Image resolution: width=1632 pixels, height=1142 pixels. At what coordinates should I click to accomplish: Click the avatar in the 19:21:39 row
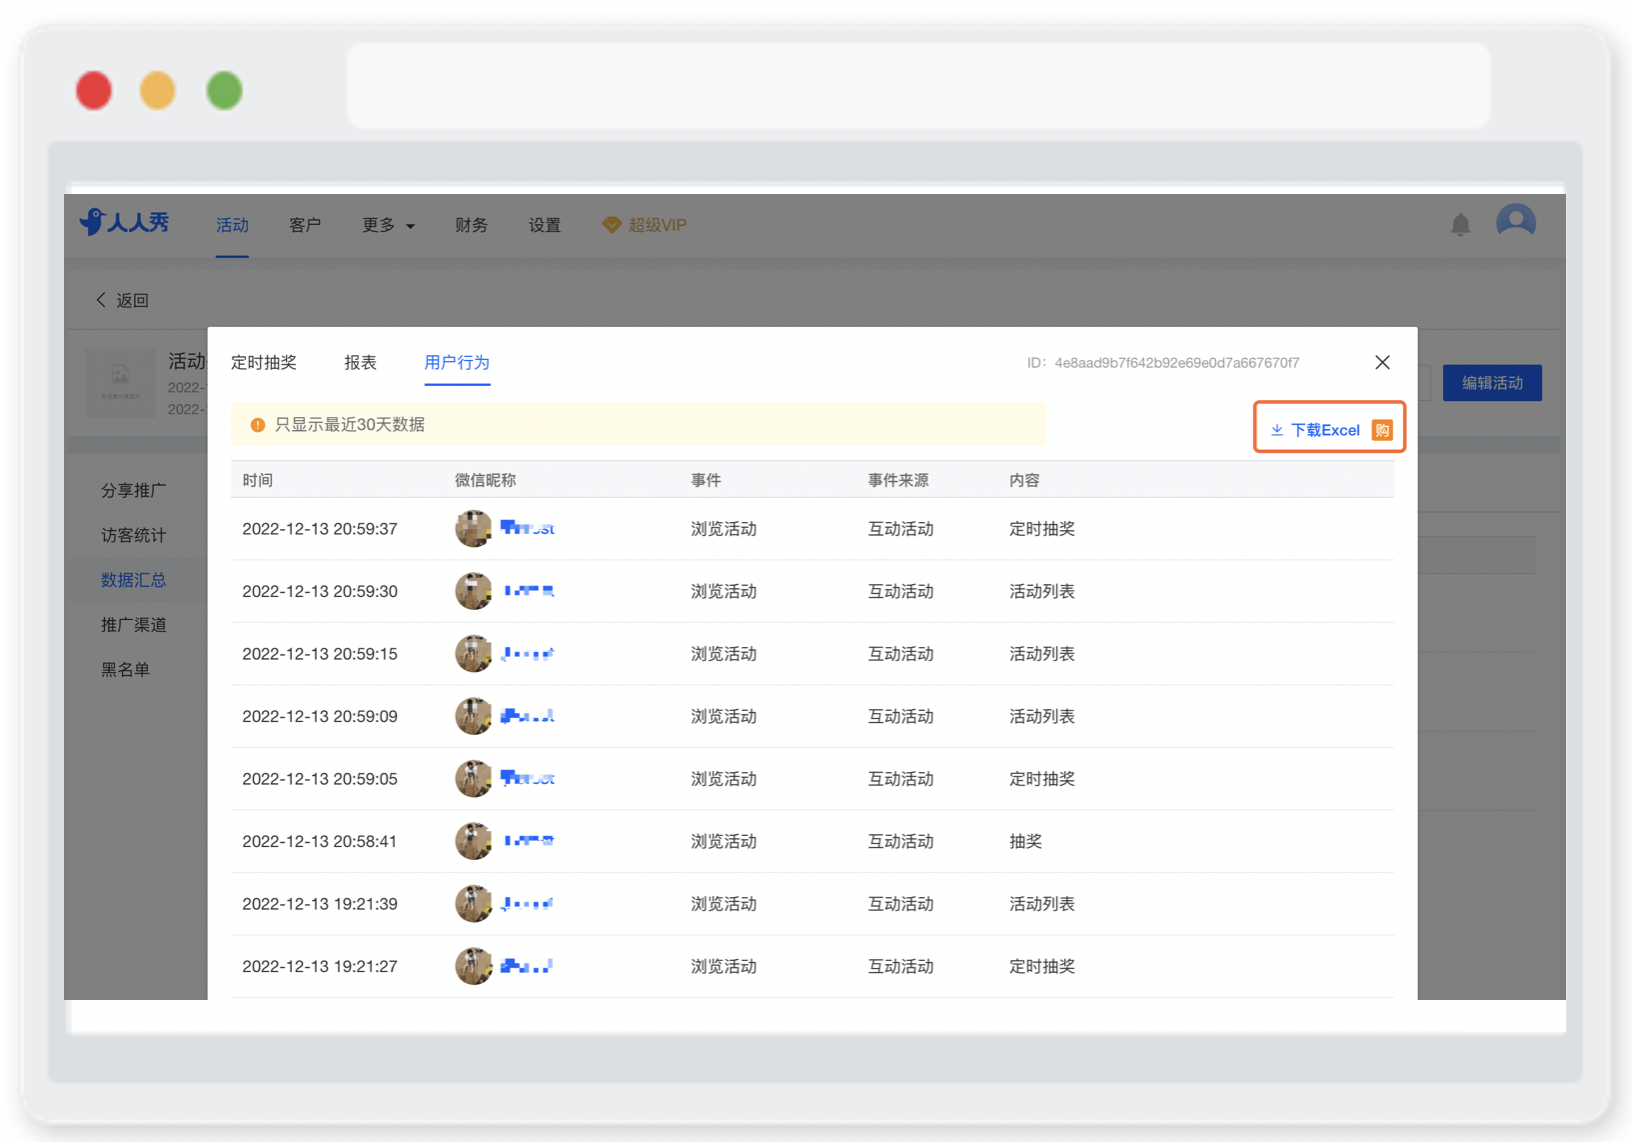(473, 903)
